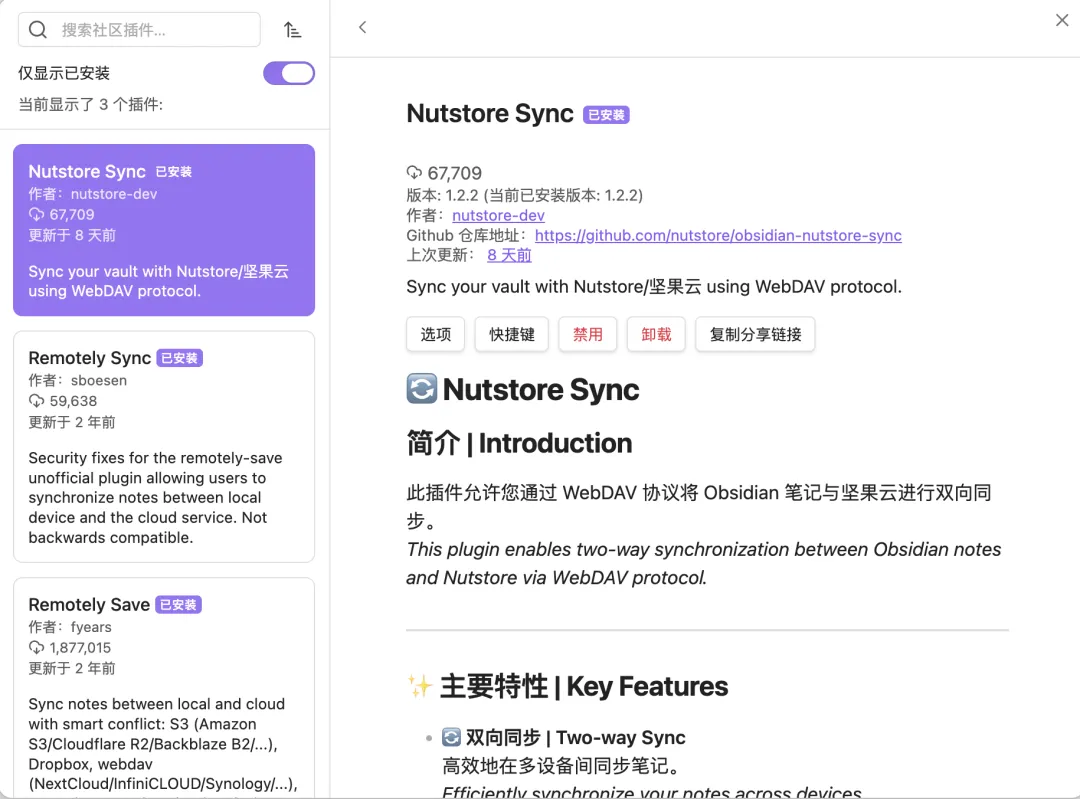The height and width of the screenshot is (799, 1080).
Task: Click the version 1.2.2 line
Action: click(524, 196)
